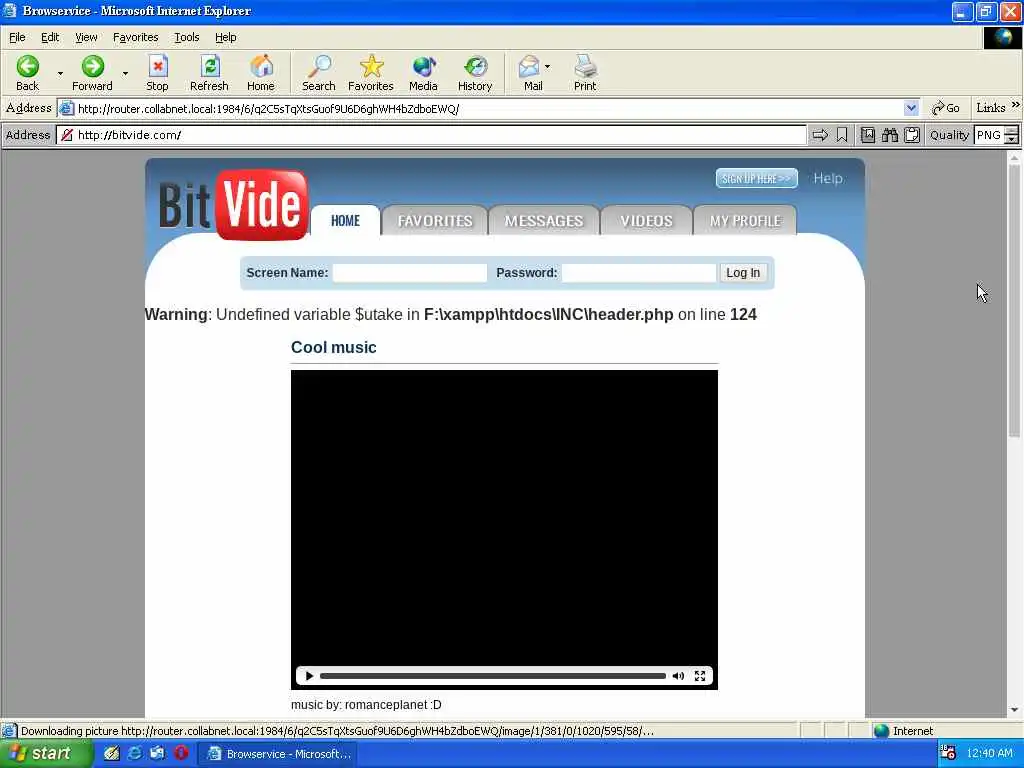Decrease Quality with the down stepper
Image resolution: width=1024 pixels, height=768 pixels.
point(1012,140)
